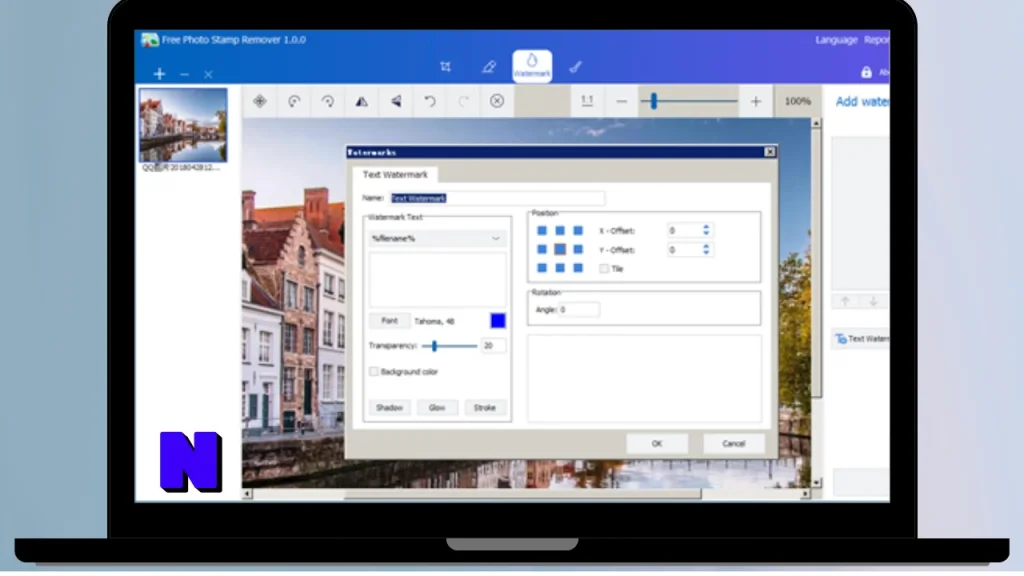Rotate image counterclockwise icon
This screenshot has width=1024, height=576.
[294, 101]
